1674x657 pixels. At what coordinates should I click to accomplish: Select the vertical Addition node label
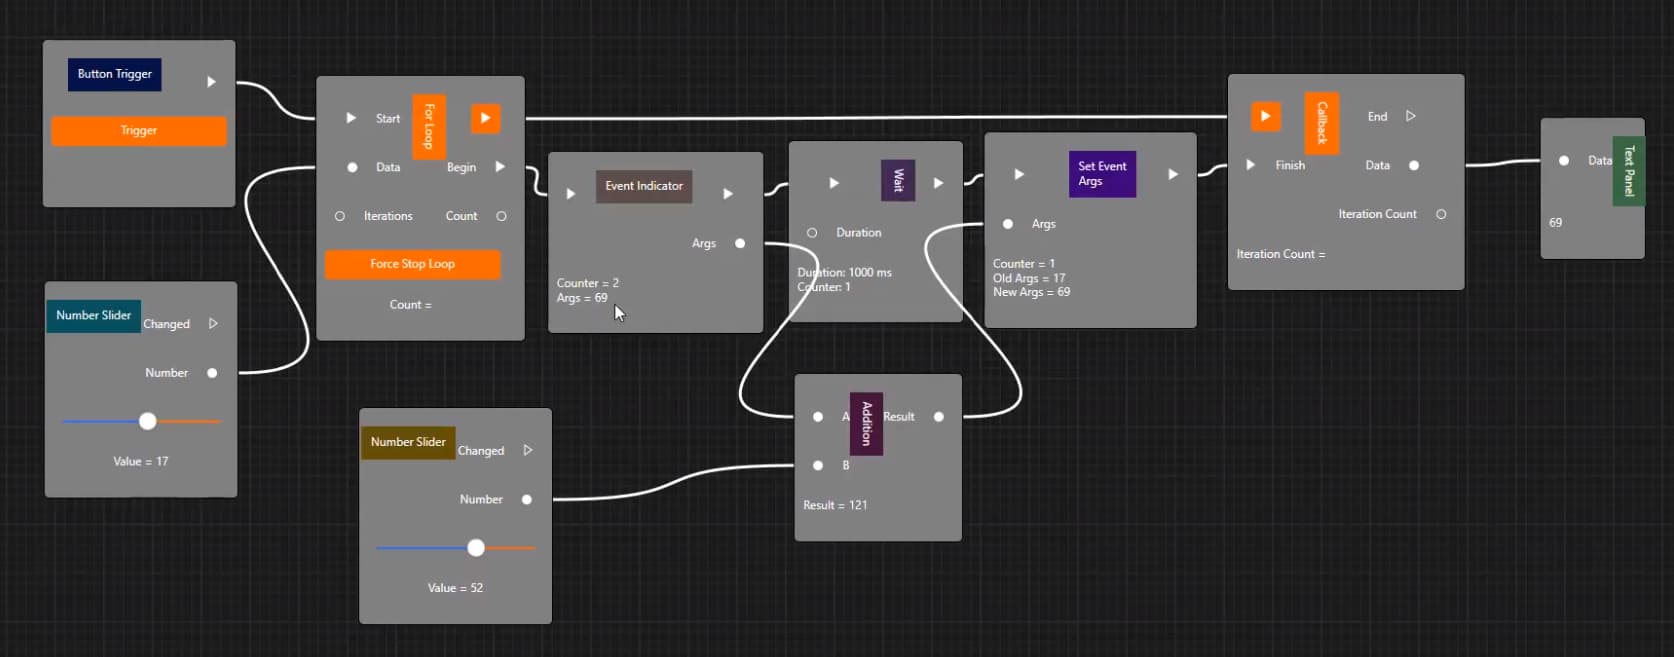866,423
